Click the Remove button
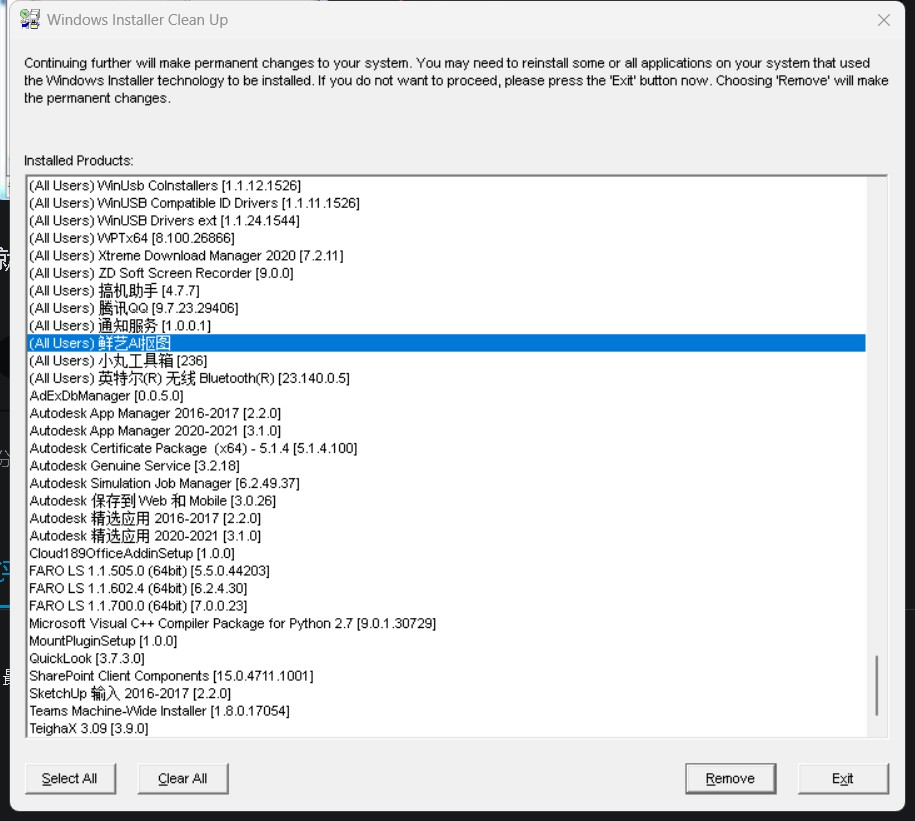Viewport: 915px width, 821px height. tap(730, 778)
